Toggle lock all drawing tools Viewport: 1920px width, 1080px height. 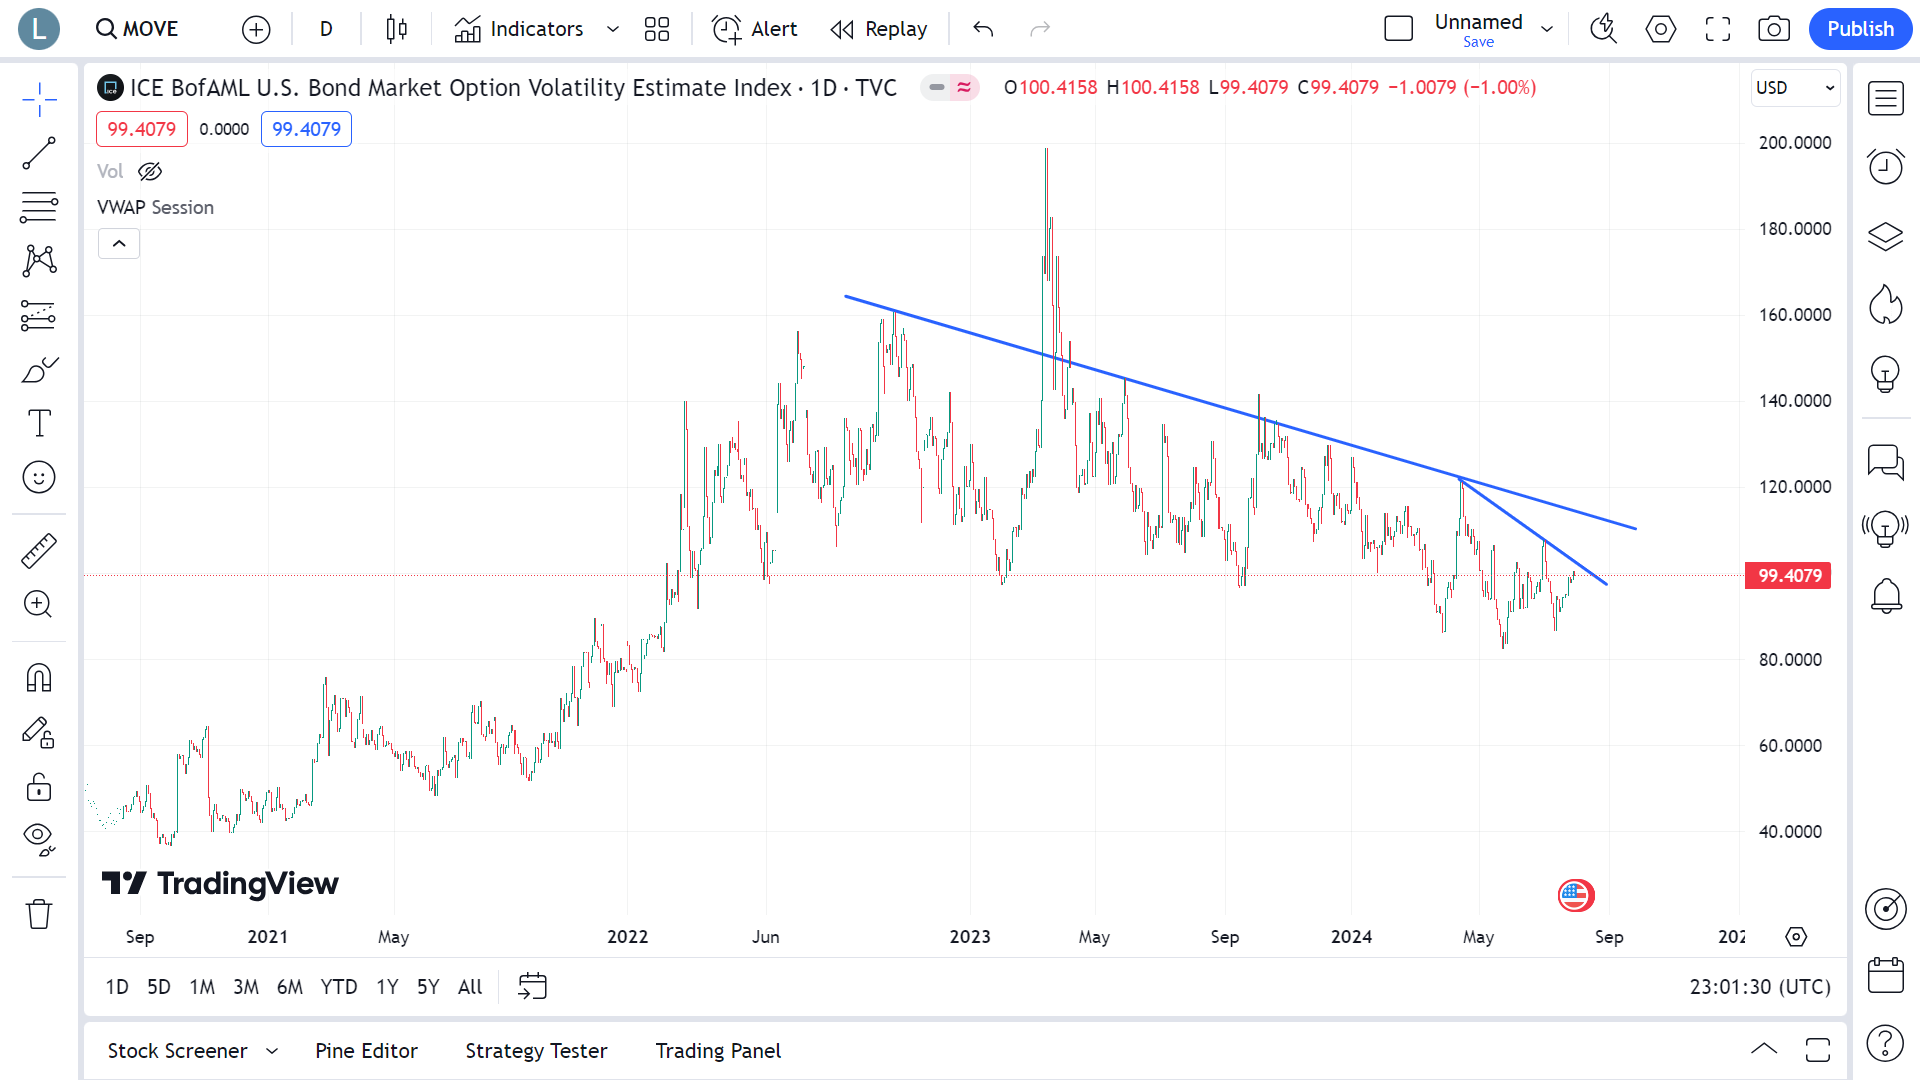point(39,787)
